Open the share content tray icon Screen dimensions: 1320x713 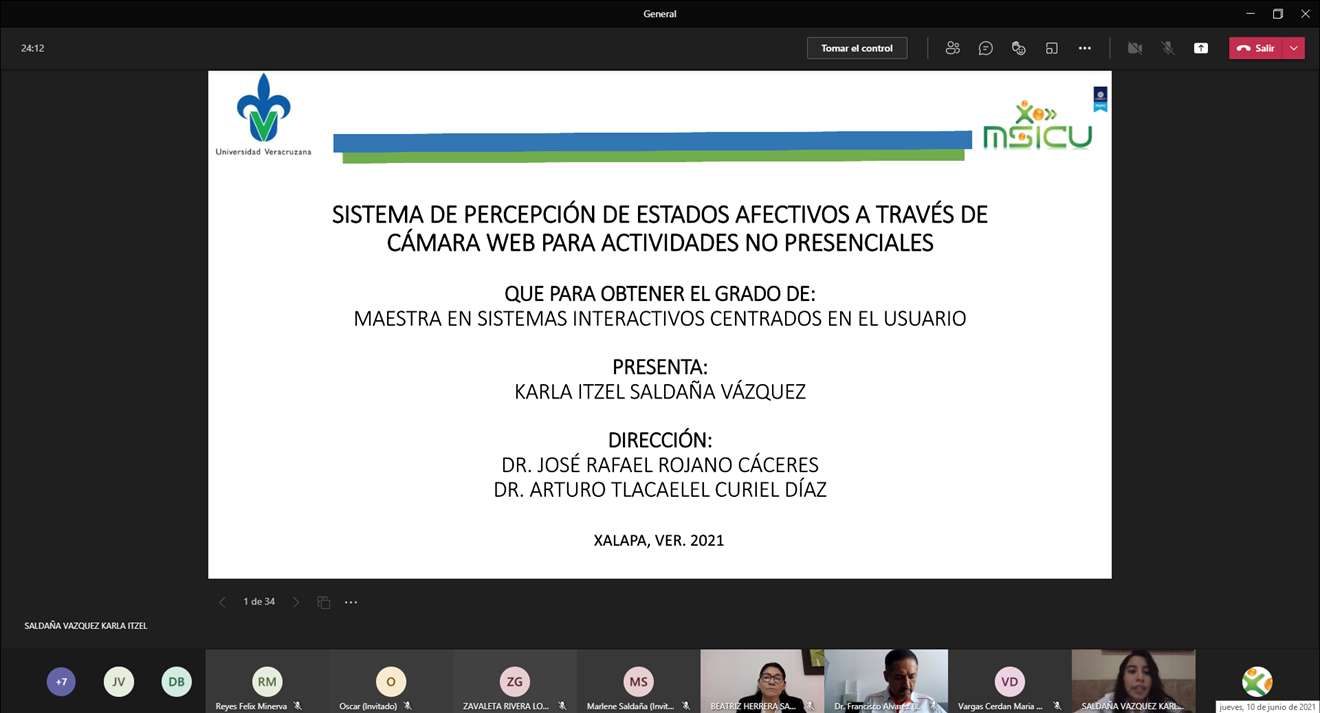pyautogui.click(x=1200, y=48)
